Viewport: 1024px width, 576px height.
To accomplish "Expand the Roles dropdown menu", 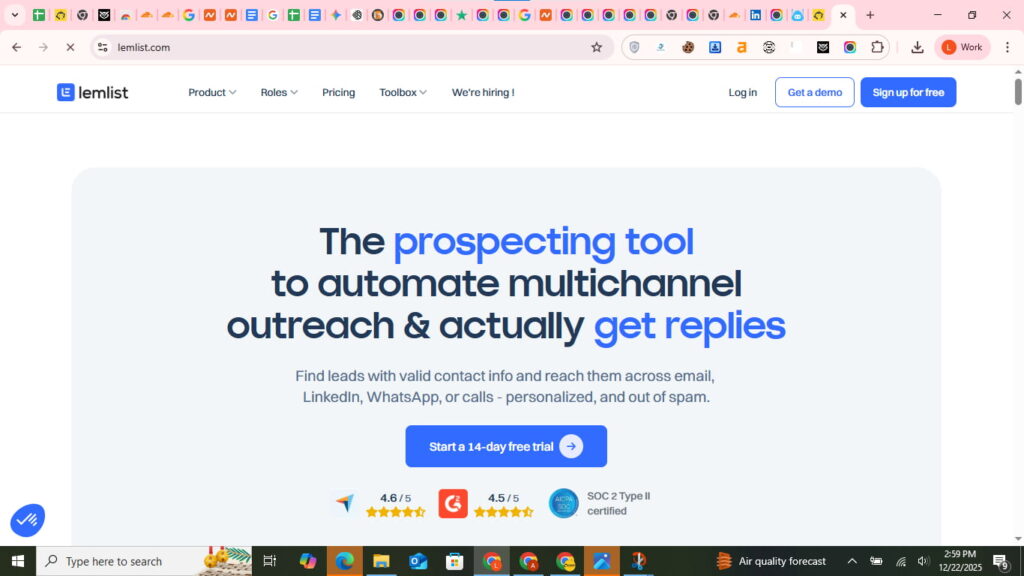I will point(279,92).
